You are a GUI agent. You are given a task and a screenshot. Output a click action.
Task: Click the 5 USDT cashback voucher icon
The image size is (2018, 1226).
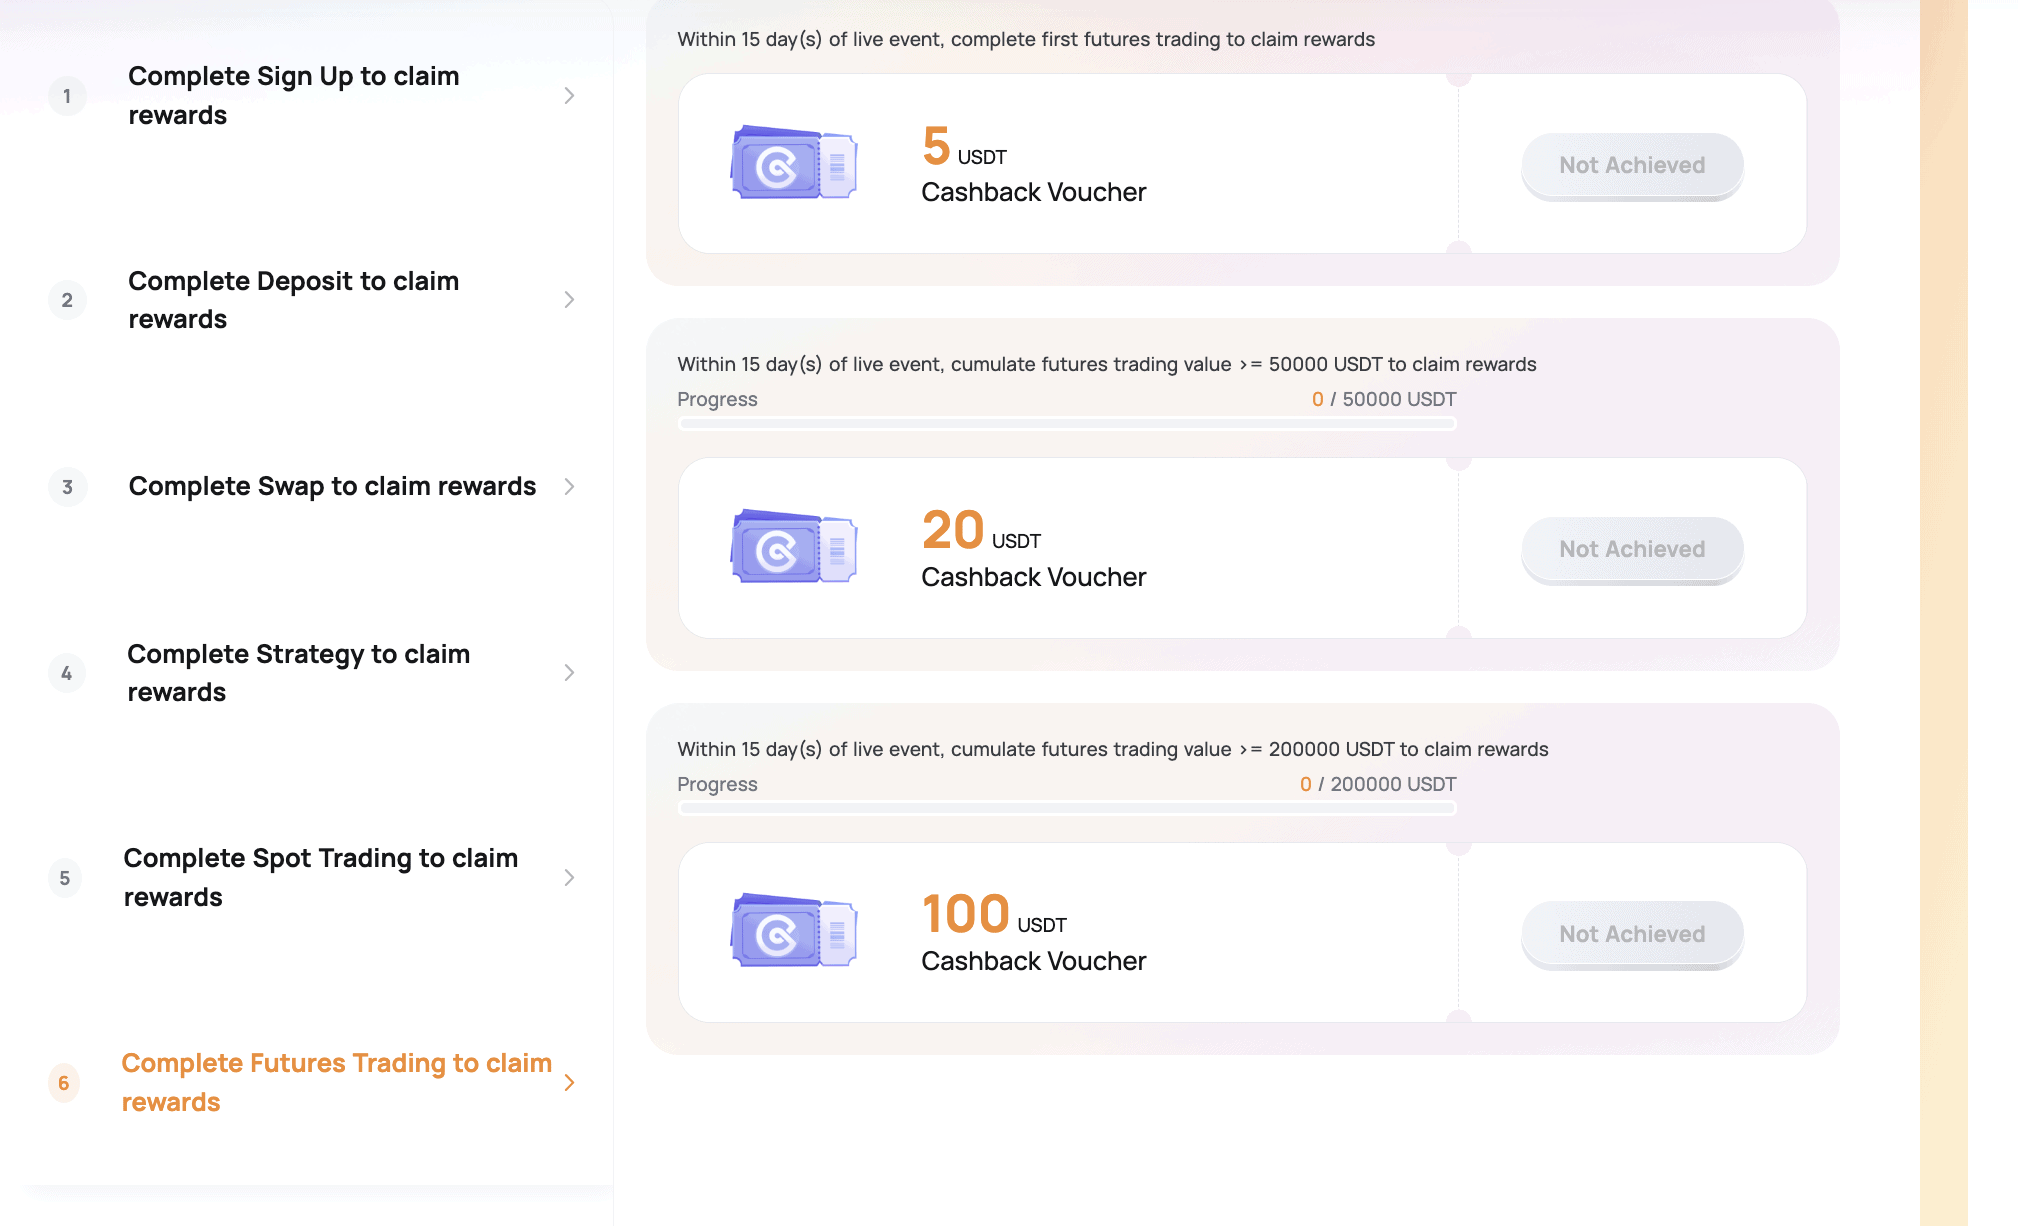tap(793, 163)
